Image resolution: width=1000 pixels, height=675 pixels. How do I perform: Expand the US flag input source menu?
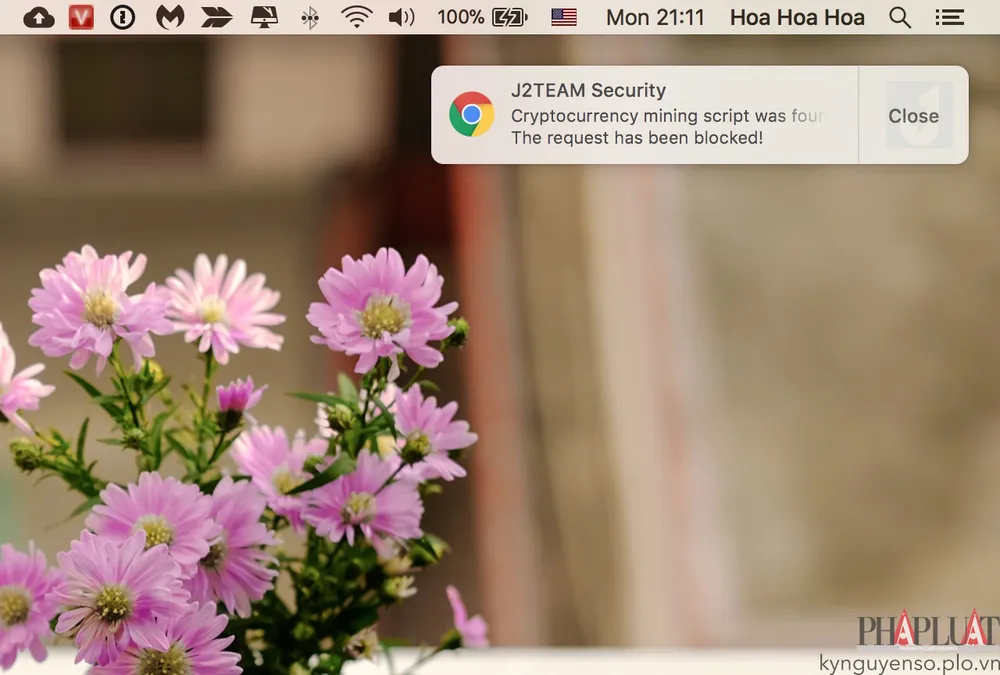[564, 17]
